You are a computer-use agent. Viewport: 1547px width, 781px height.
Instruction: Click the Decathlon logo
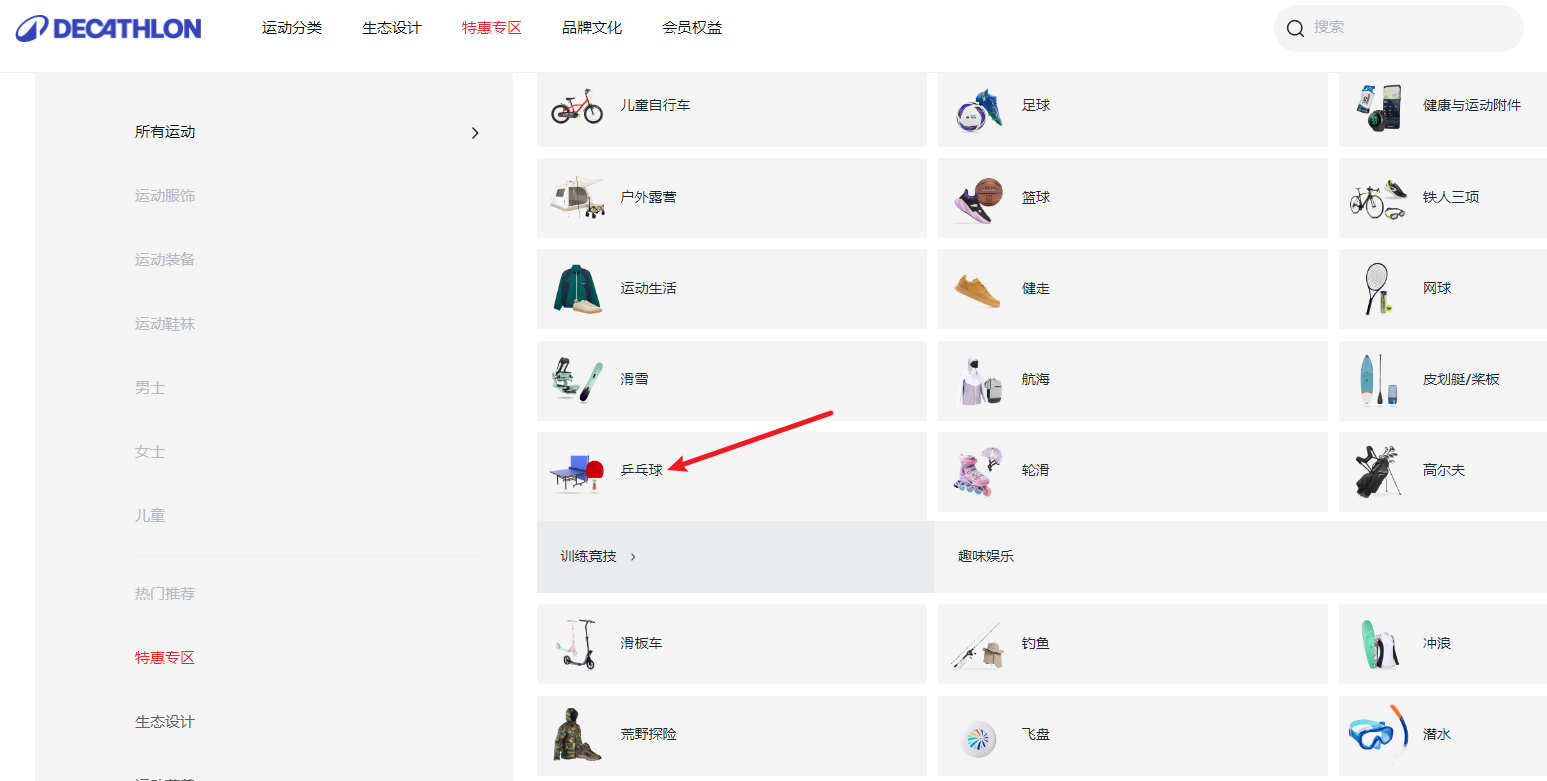pyautogui.click(x=108, y=28)
